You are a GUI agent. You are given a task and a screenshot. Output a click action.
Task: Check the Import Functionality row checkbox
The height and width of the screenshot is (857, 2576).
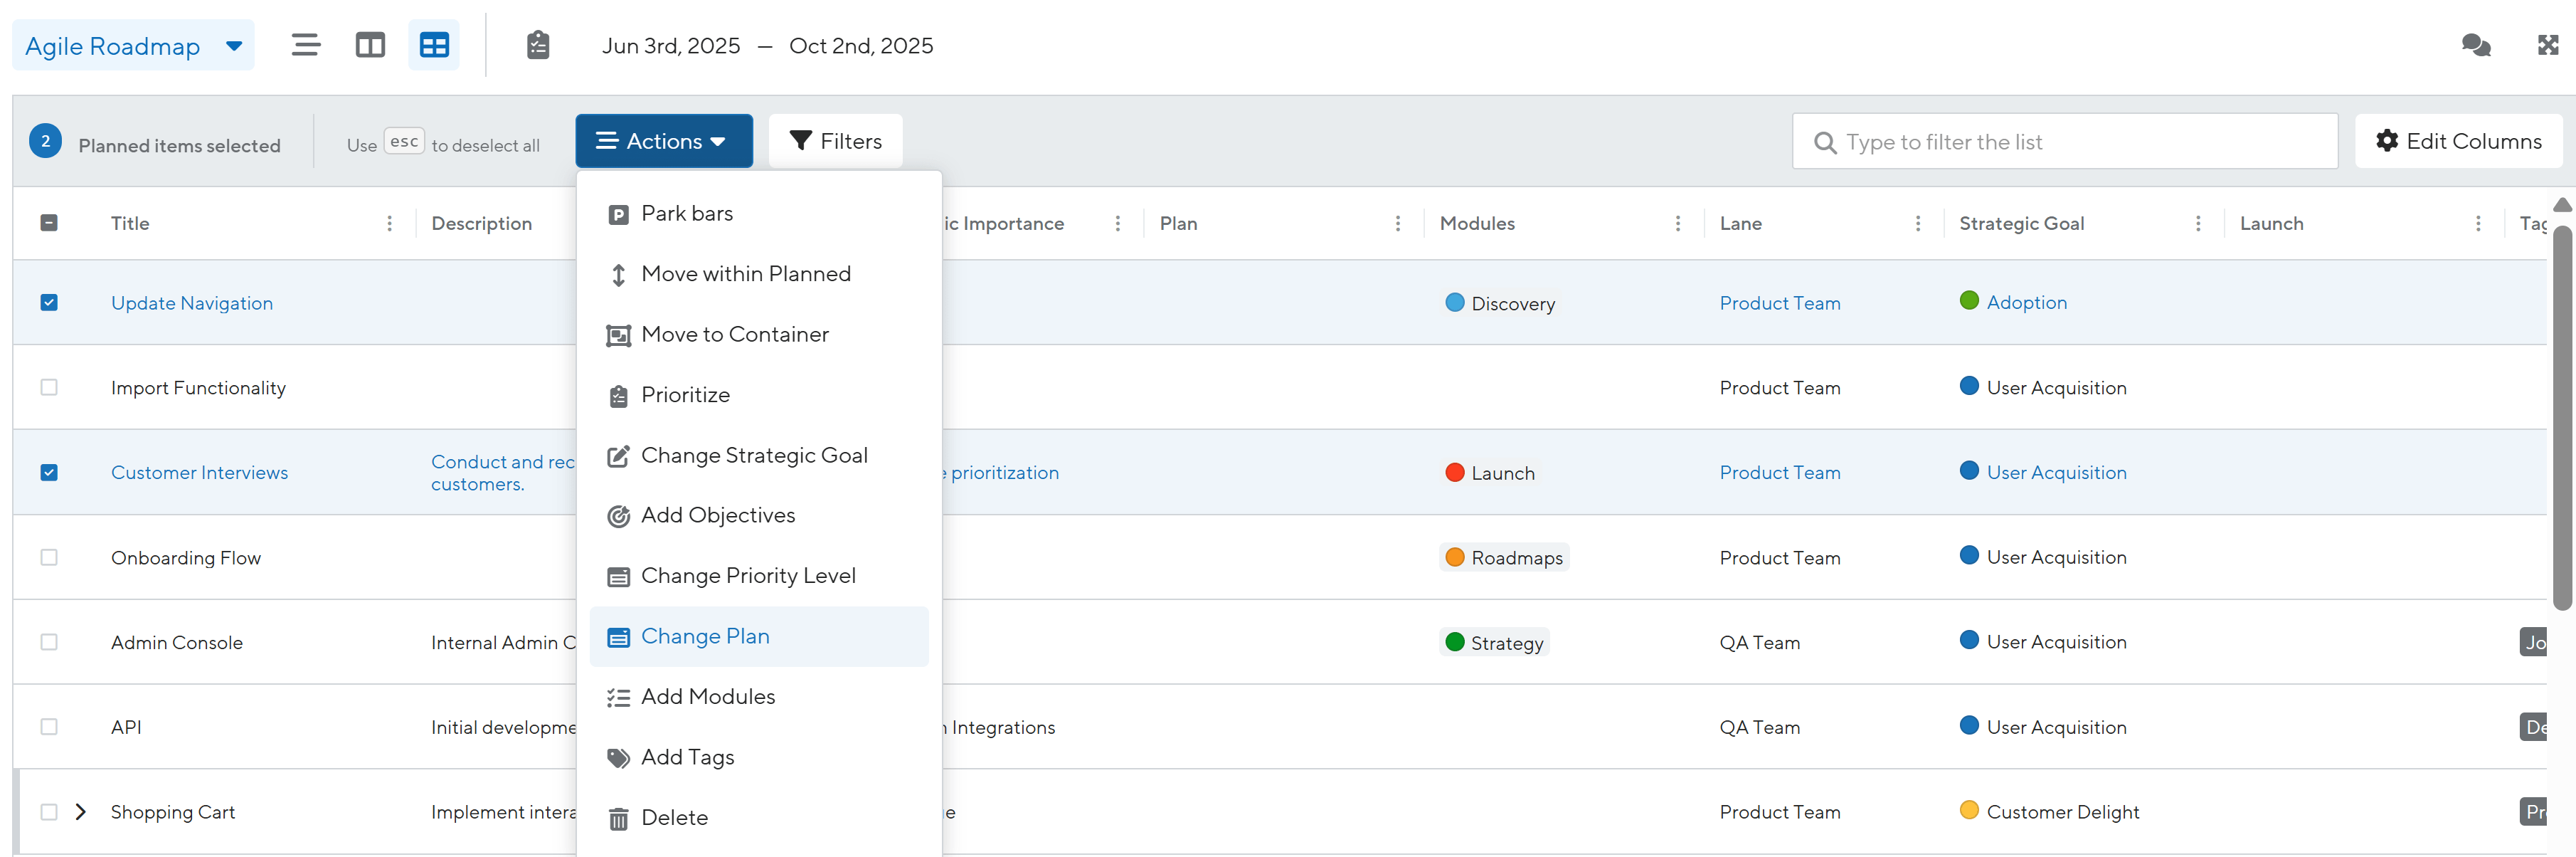pyautogui.click(x=49, y=388)
